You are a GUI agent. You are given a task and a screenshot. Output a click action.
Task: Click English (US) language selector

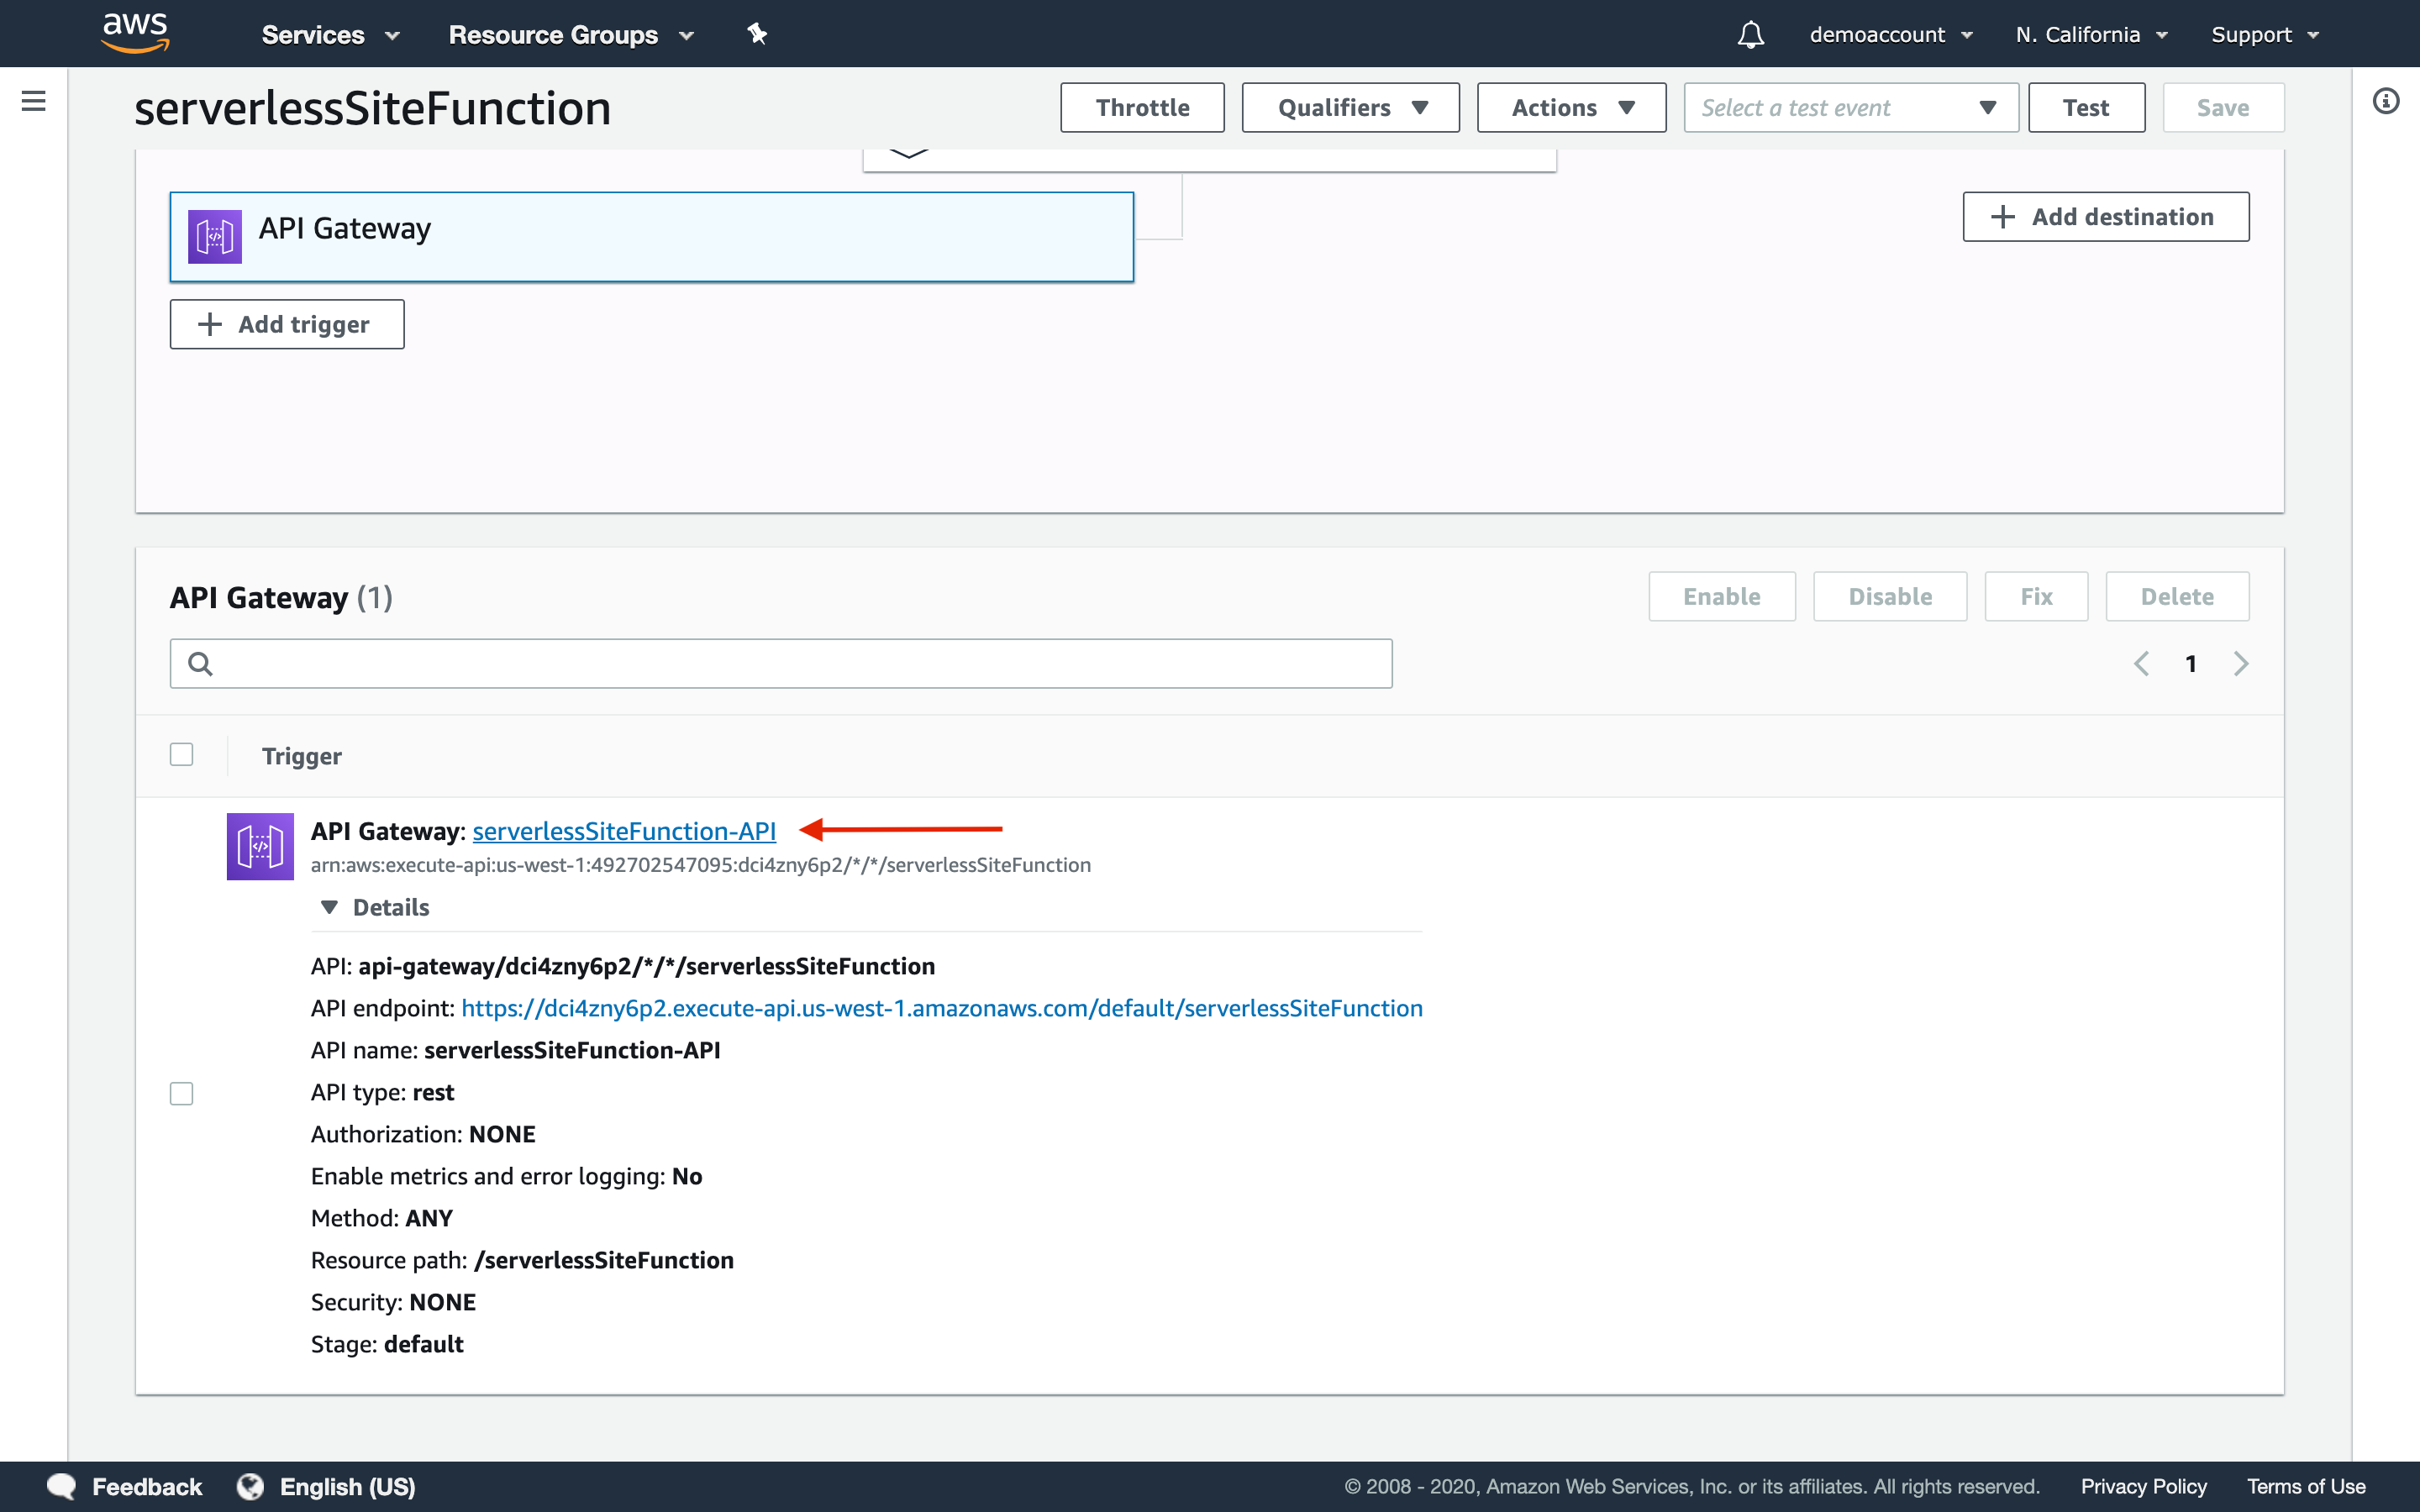[347, 1486]
